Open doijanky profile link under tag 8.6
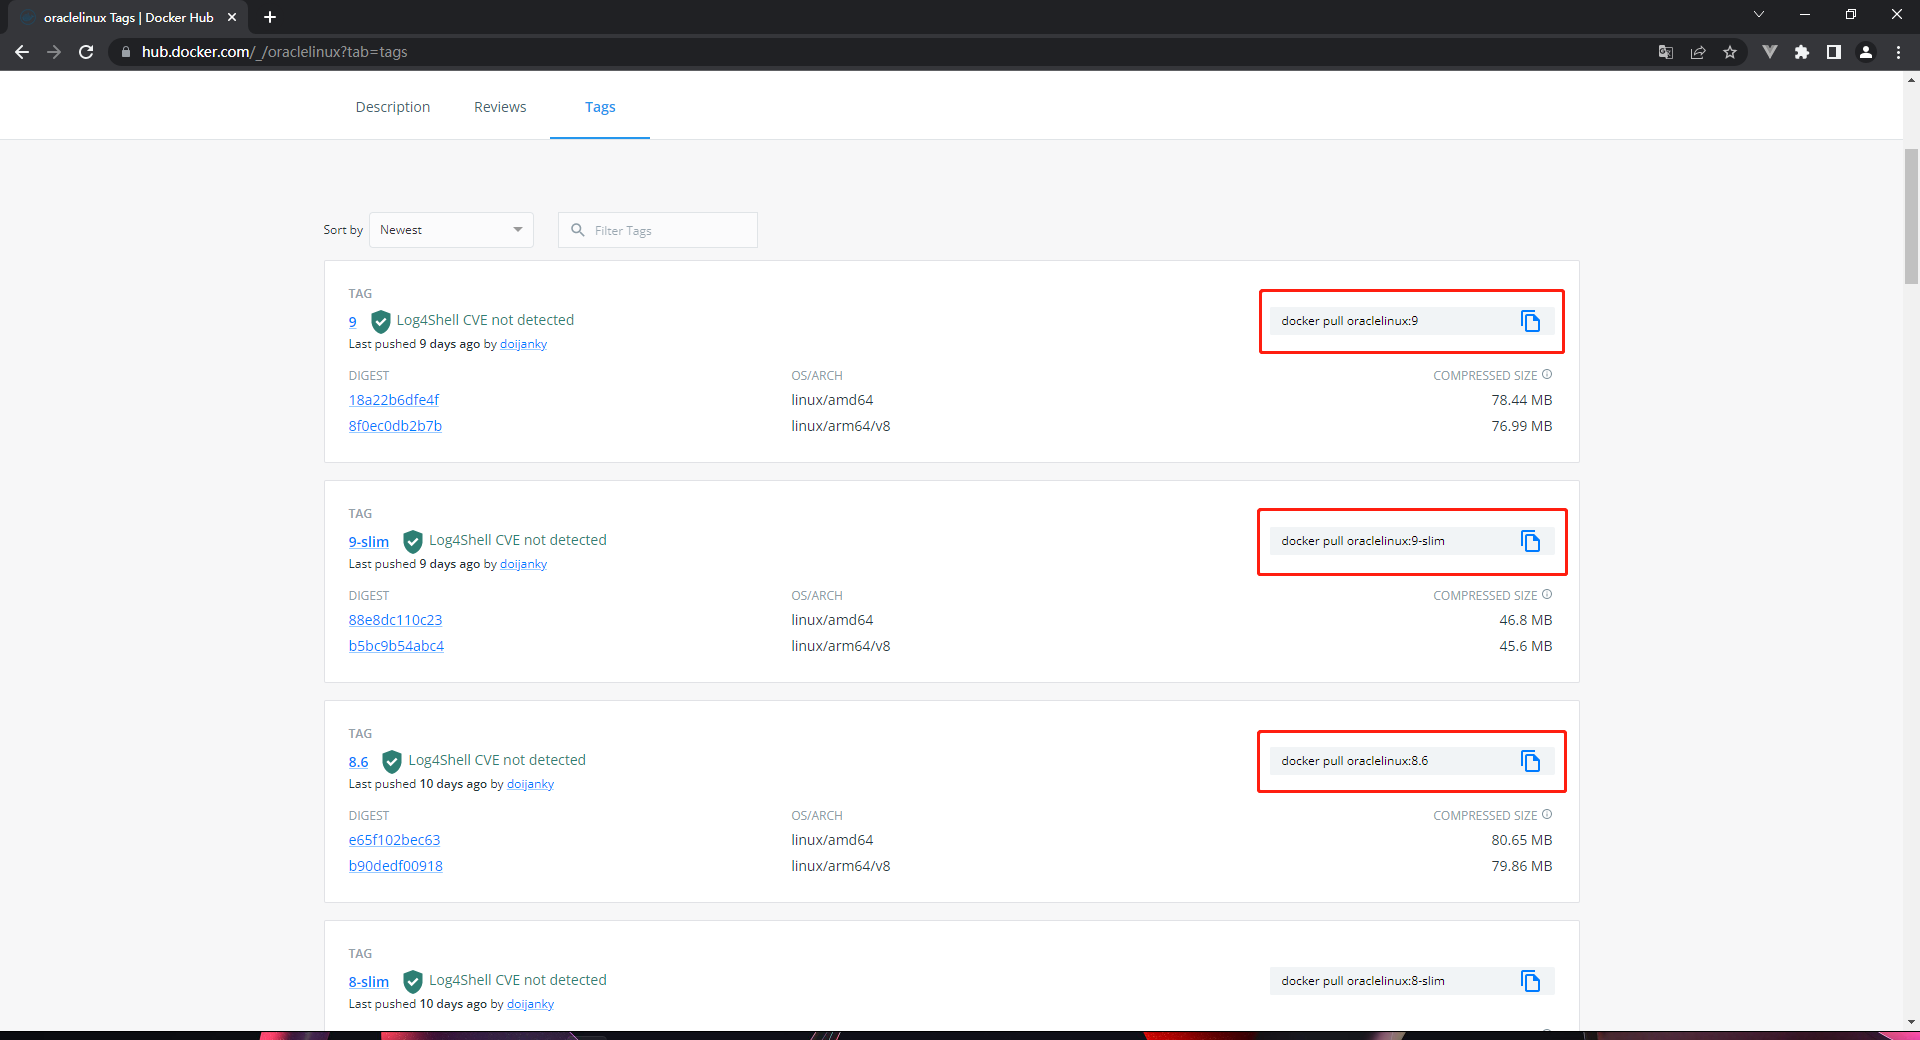Image resolution: width=1920 pixels, height=1040 pixels. click(x=530, y=784)
